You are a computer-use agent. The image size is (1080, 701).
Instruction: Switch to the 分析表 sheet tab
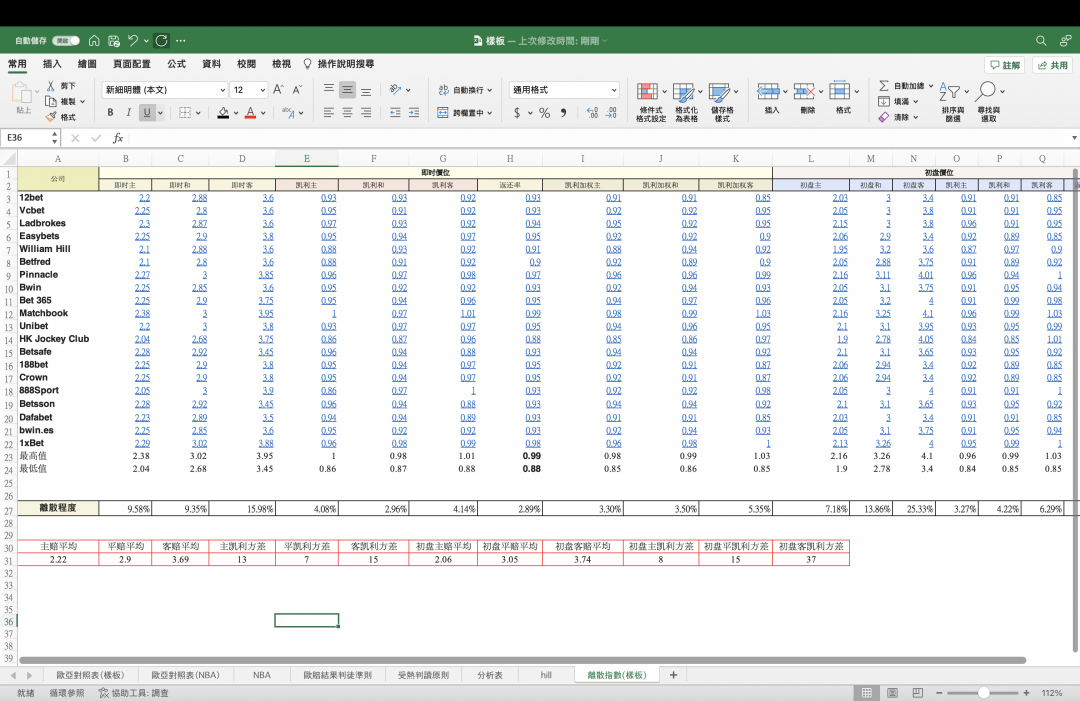[x=490, y=675]
